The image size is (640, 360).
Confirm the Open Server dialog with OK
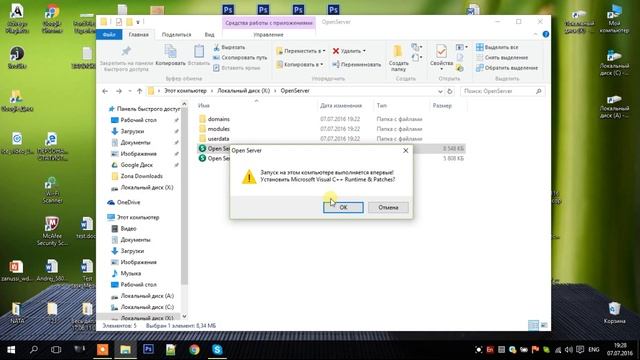tap(343, 207)
